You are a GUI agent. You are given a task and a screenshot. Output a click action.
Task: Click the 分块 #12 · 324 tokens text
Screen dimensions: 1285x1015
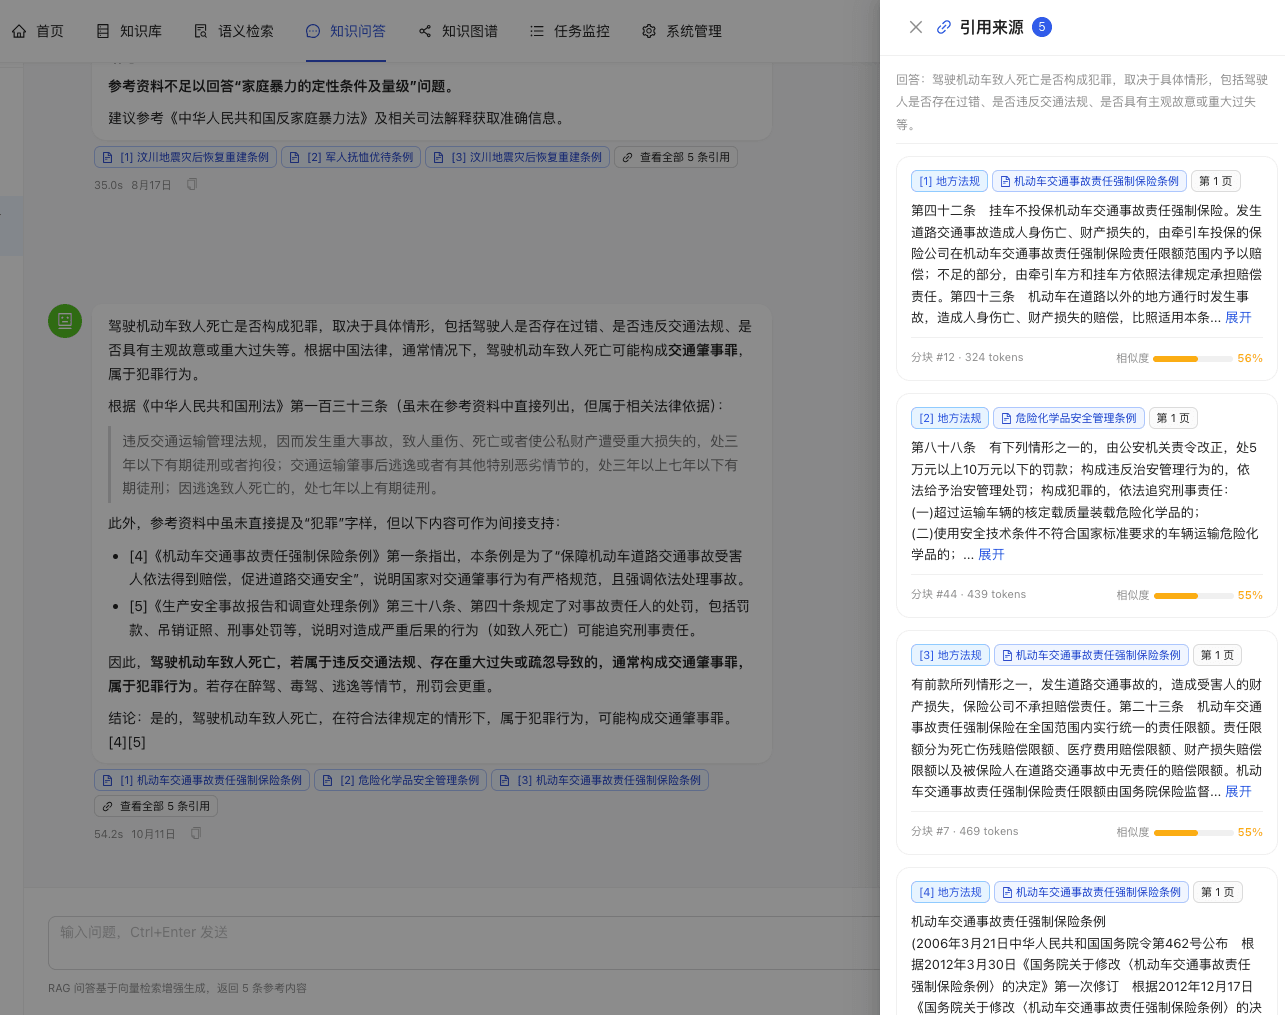967,357
